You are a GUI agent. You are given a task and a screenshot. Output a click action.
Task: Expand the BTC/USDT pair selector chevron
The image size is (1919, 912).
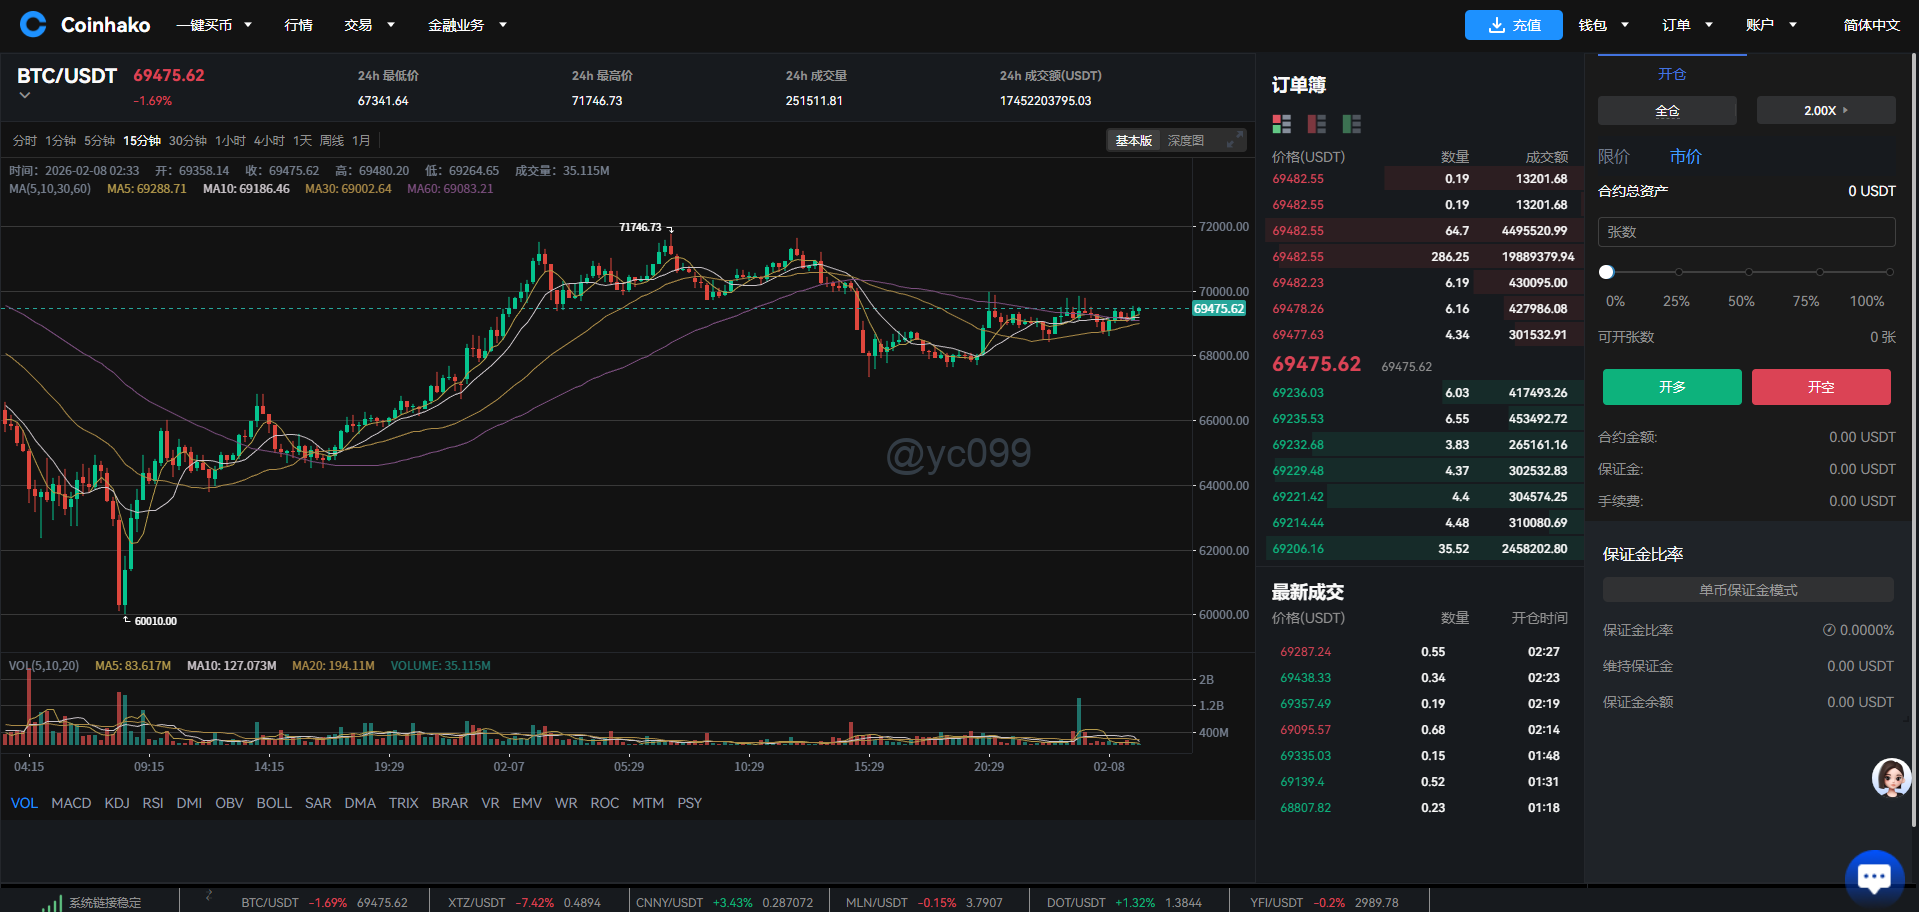(x=25, y=96)
